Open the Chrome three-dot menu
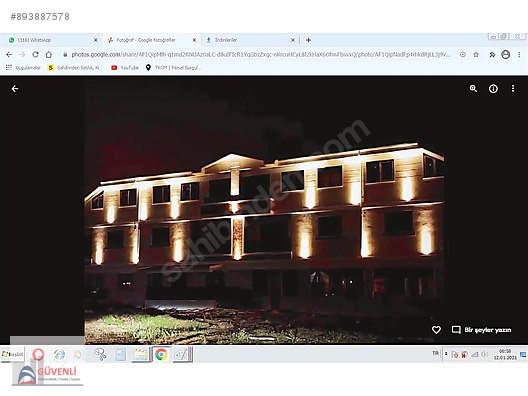 click(x=519, y=55)
